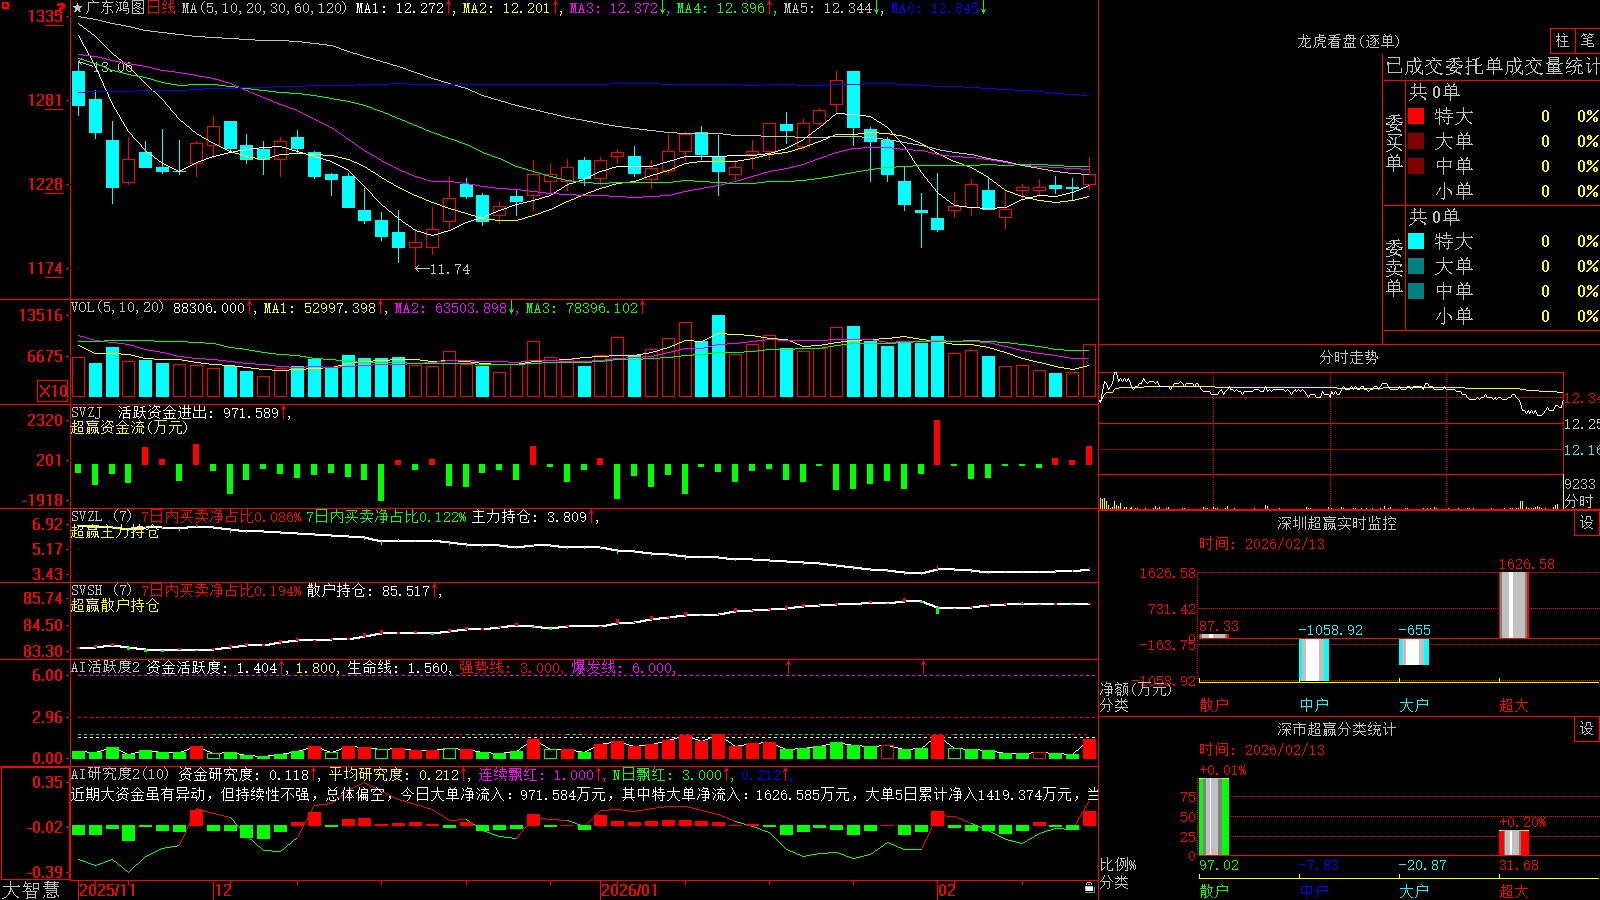Open 设 settings for 深圳超赢实时监控
1600x900 pixels.
(1587, 523)
